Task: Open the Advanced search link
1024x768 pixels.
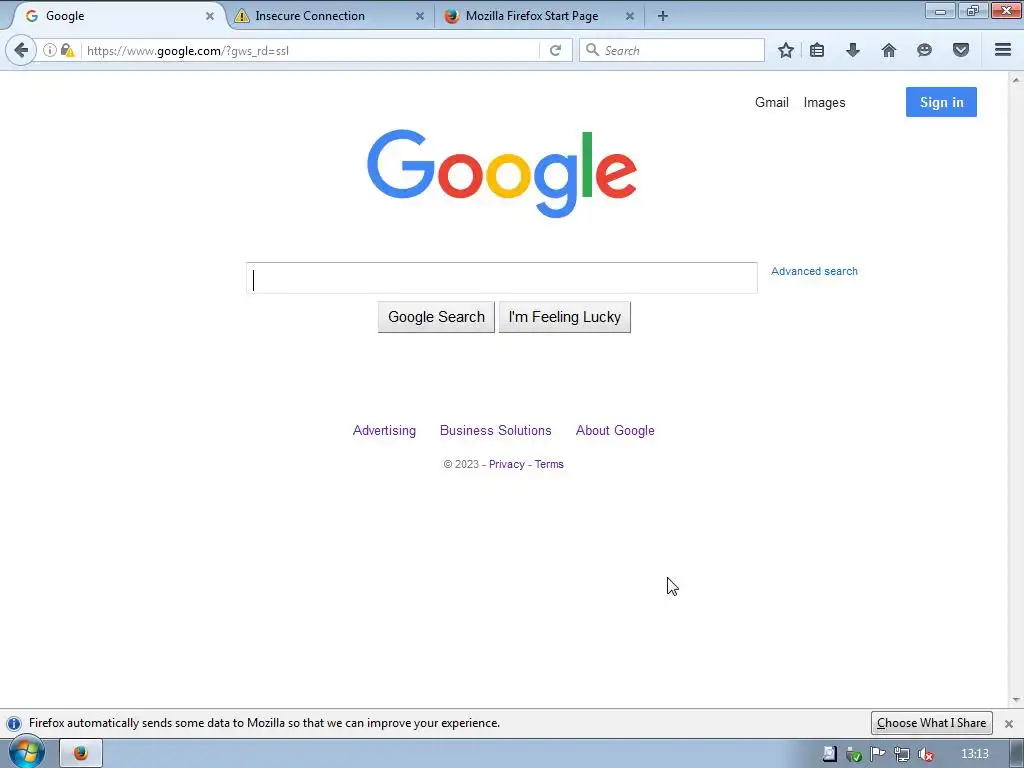Action: [814, 271]
